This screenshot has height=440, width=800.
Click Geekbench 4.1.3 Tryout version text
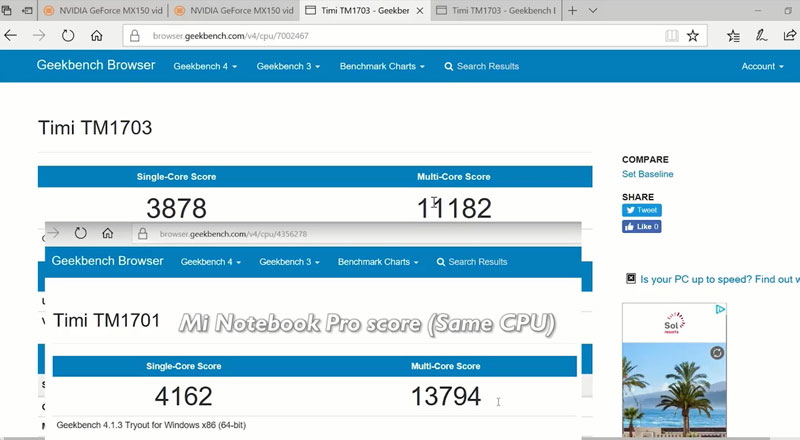click(151, 425)
